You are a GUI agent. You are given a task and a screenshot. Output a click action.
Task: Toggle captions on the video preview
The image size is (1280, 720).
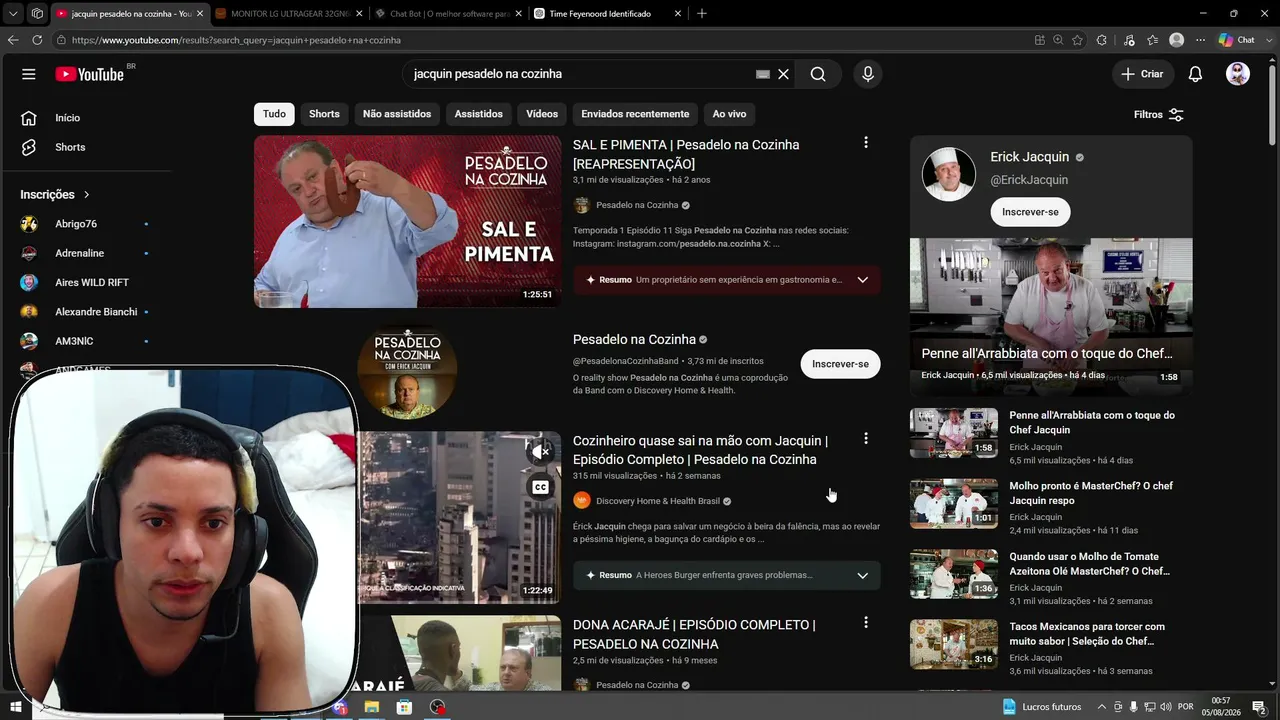[x=541, y=487]
